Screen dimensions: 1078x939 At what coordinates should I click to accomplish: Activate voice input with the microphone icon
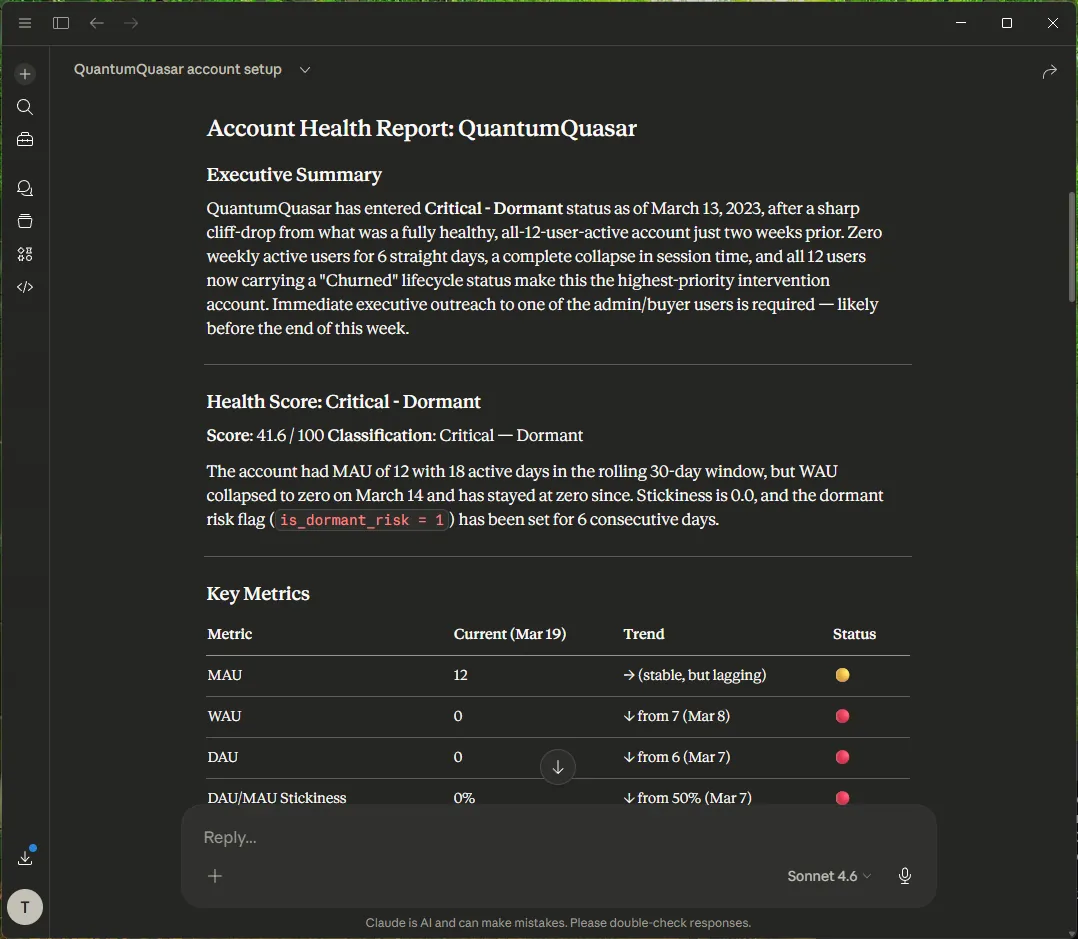[904, 876]
